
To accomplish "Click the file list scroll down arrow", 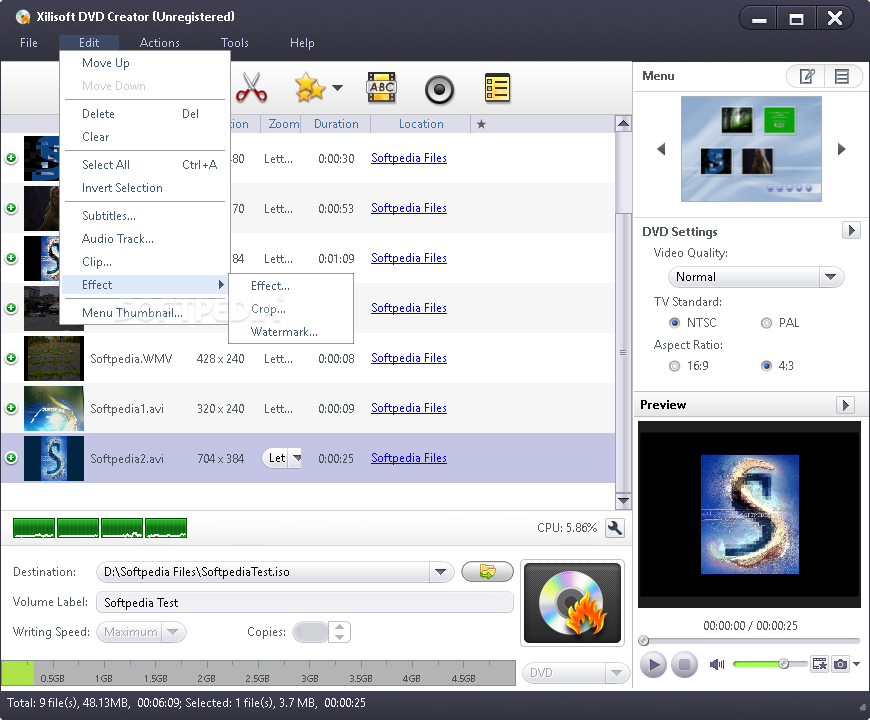I will pyautogui.click(x=623, y=501).
